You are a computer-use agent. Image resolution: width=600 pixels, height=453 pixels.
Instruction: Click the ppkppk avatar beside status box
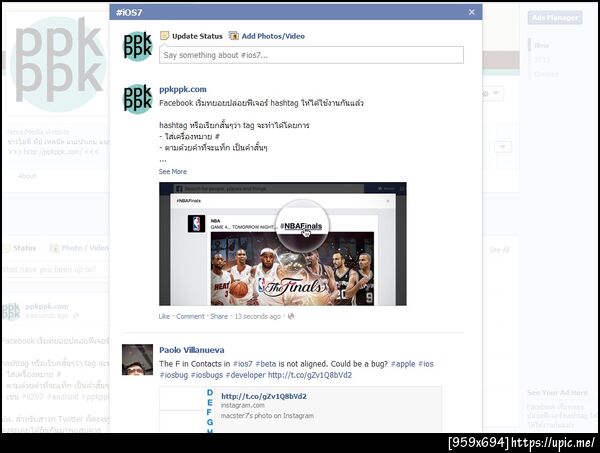tap(137, 46)
